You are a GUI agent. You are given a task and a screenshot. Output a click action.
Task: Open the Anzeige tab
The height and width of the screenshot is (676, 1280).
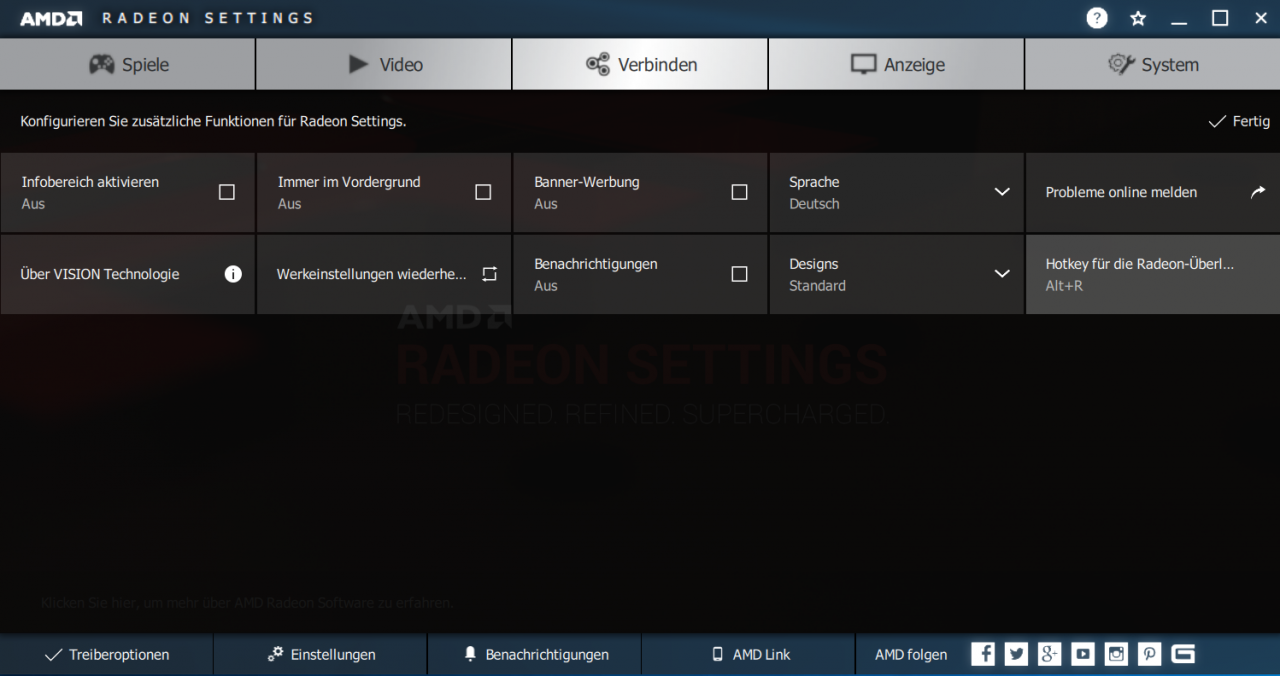pyautogui.click(x=896, y=64)
